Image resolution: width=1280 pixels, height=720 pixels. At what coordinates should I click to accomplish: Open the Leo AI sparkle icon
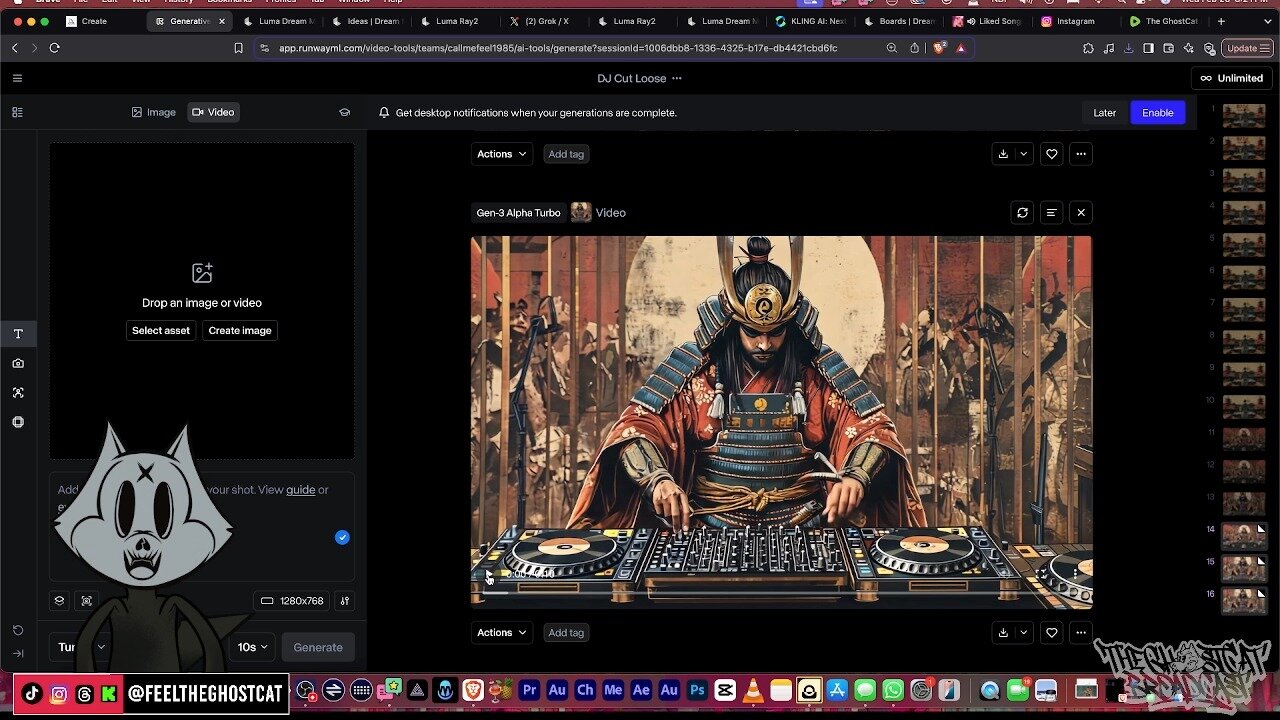(x=1188, y=47)
